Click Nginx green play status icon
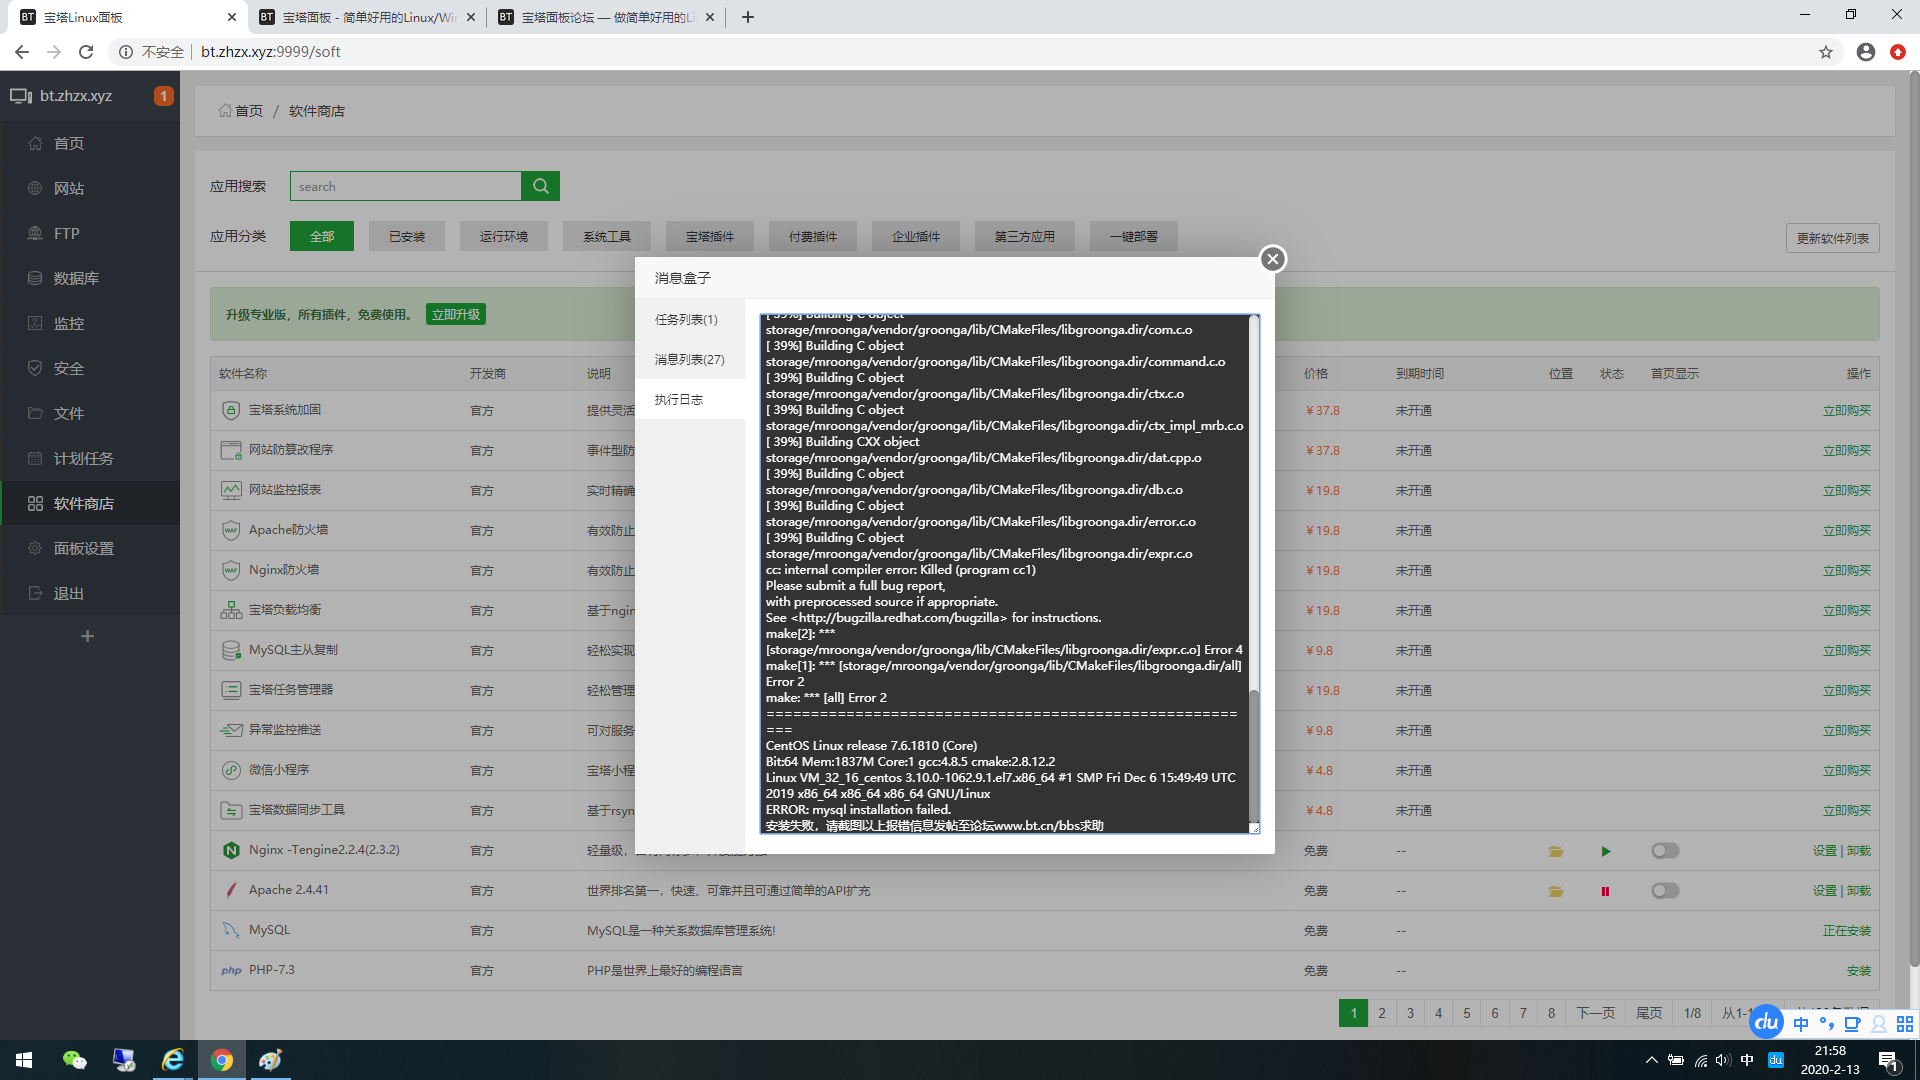The image size is (1920, 1080). click(1606, 851)
